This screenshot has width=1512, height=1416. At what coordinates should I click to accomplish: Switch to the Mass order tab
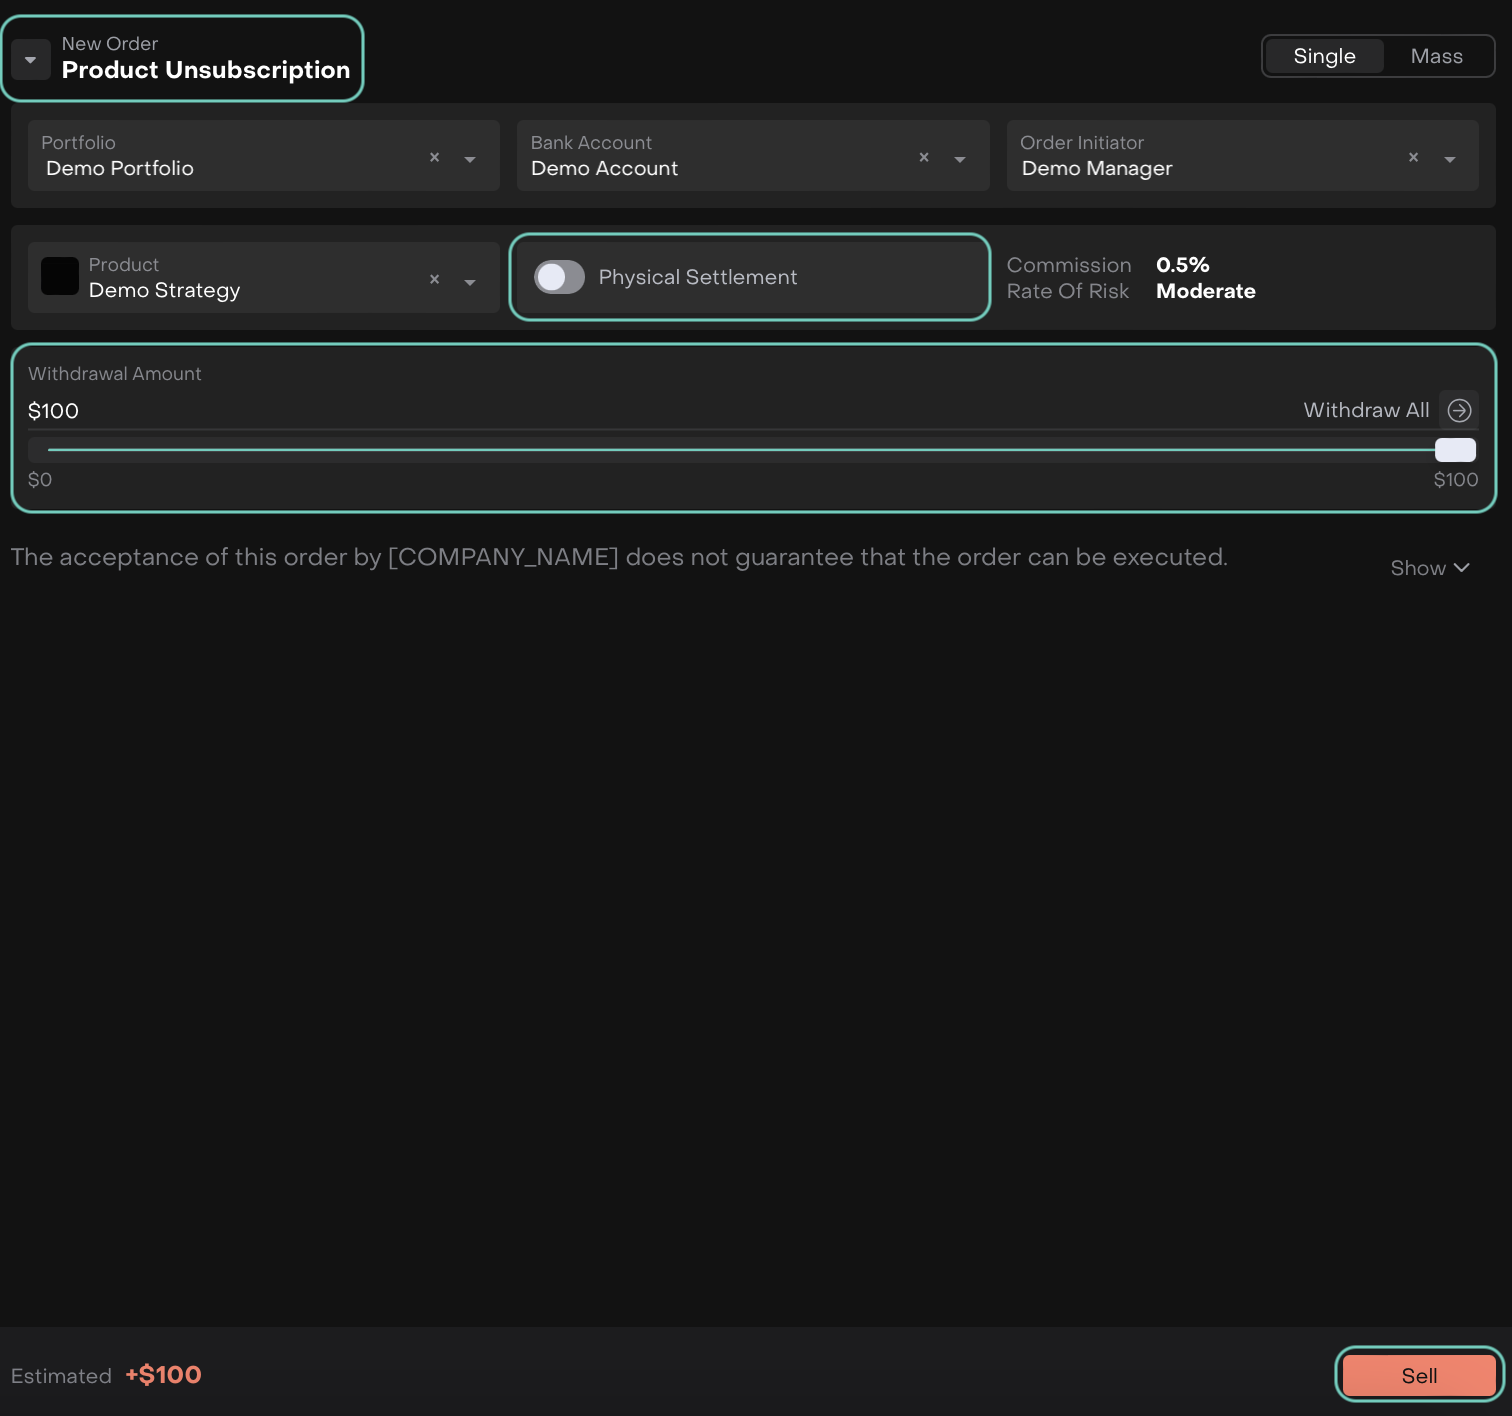(1436, 56)
